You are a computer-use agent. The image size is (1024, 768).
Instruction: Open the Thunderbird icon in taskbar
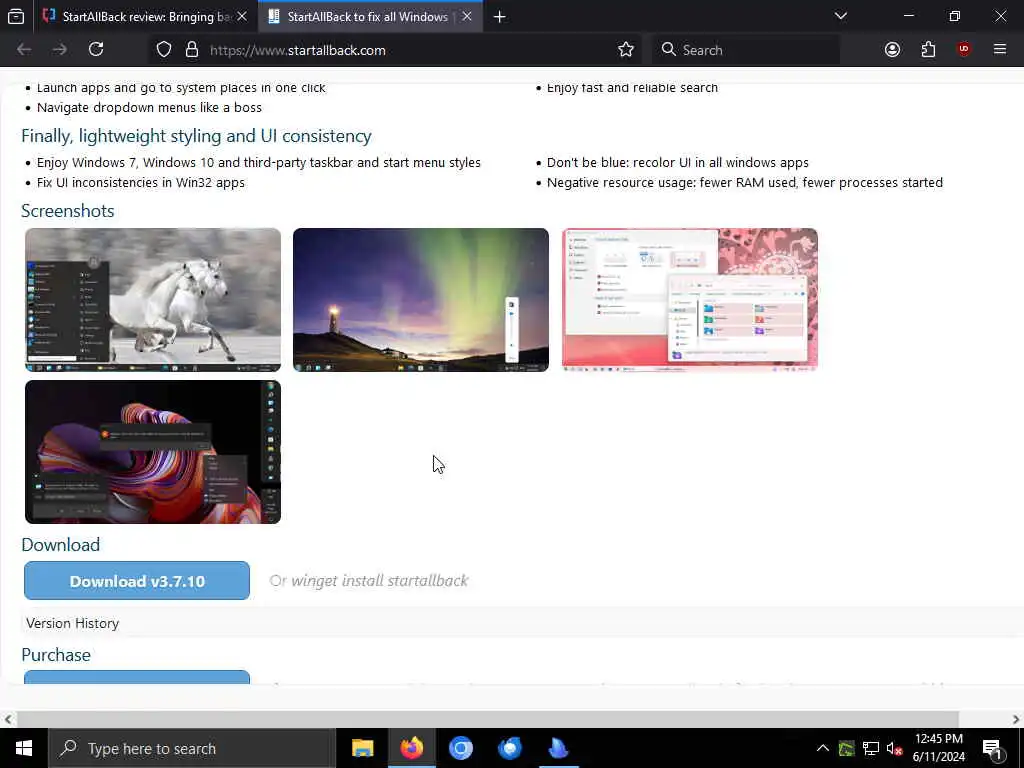click(509, 748)
